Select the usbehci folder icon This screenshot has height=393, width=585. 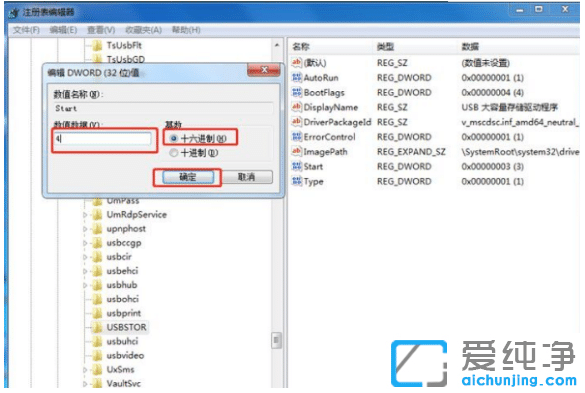[97, 271]
